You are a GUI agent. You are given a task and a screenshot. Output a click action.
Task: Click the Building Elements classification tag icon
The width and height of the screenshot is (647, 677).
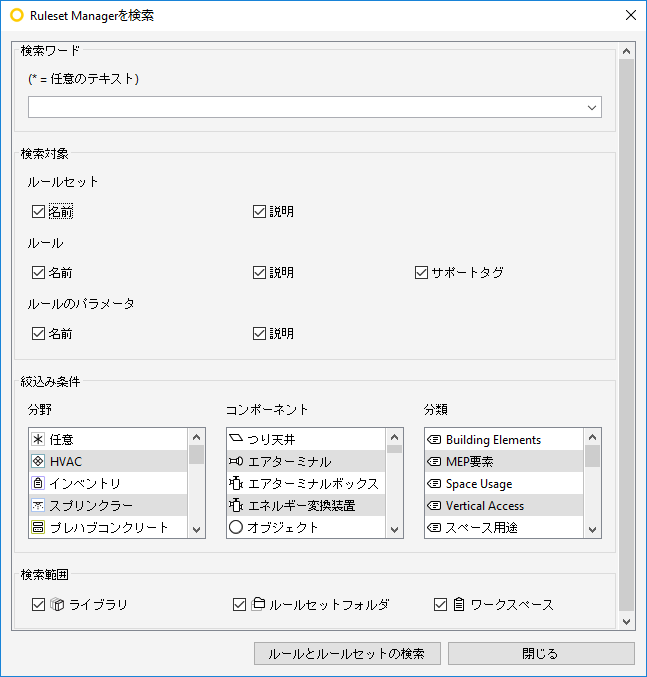pyautogui.click(x=434, y=440)
